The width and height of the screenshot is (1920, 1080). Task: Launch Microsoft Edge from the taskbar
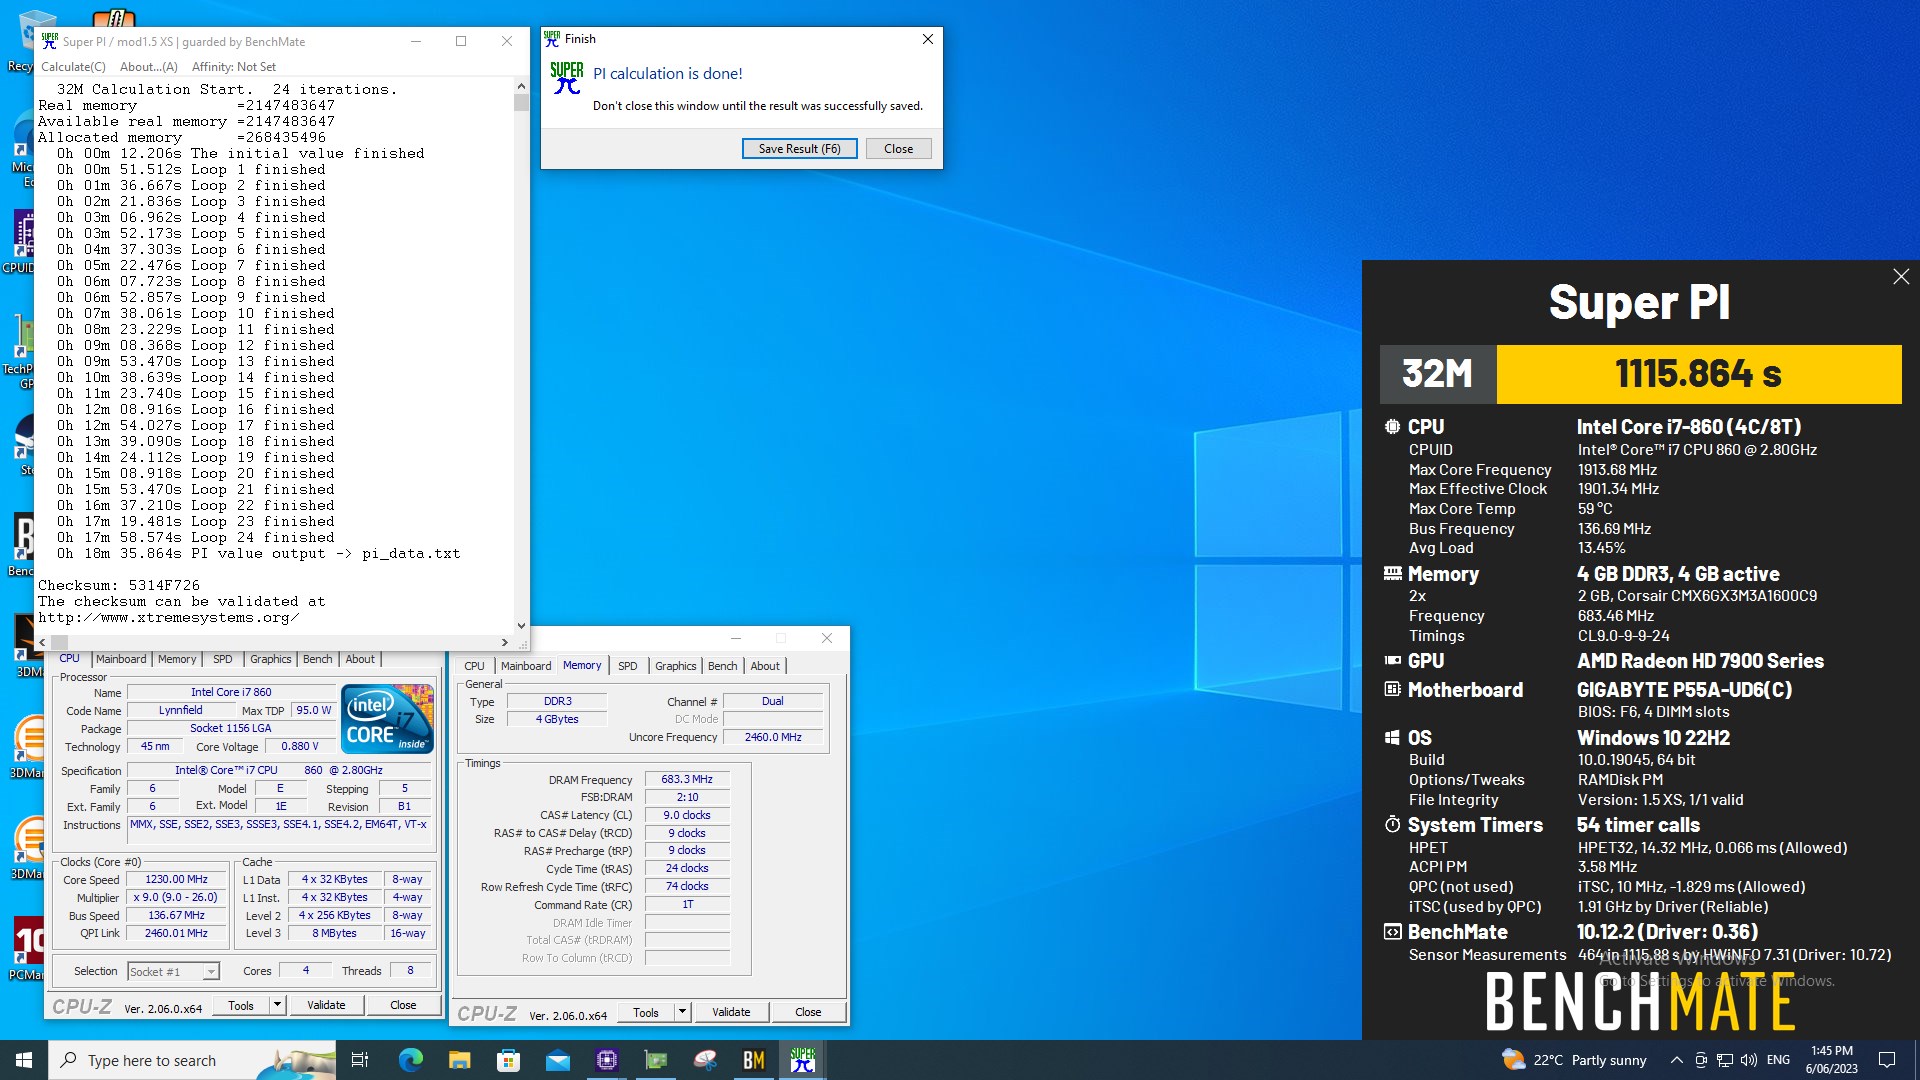pos(411,1060)
